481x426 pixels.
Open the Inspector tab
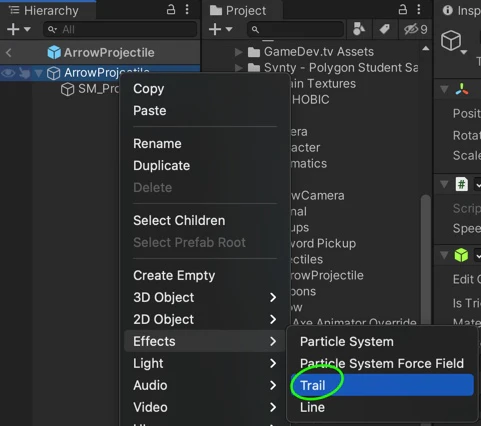coord(461,10)
